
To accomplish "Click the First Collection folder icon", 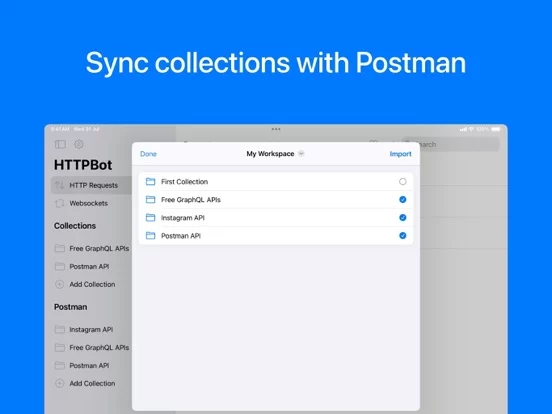I will coord(150,182).
